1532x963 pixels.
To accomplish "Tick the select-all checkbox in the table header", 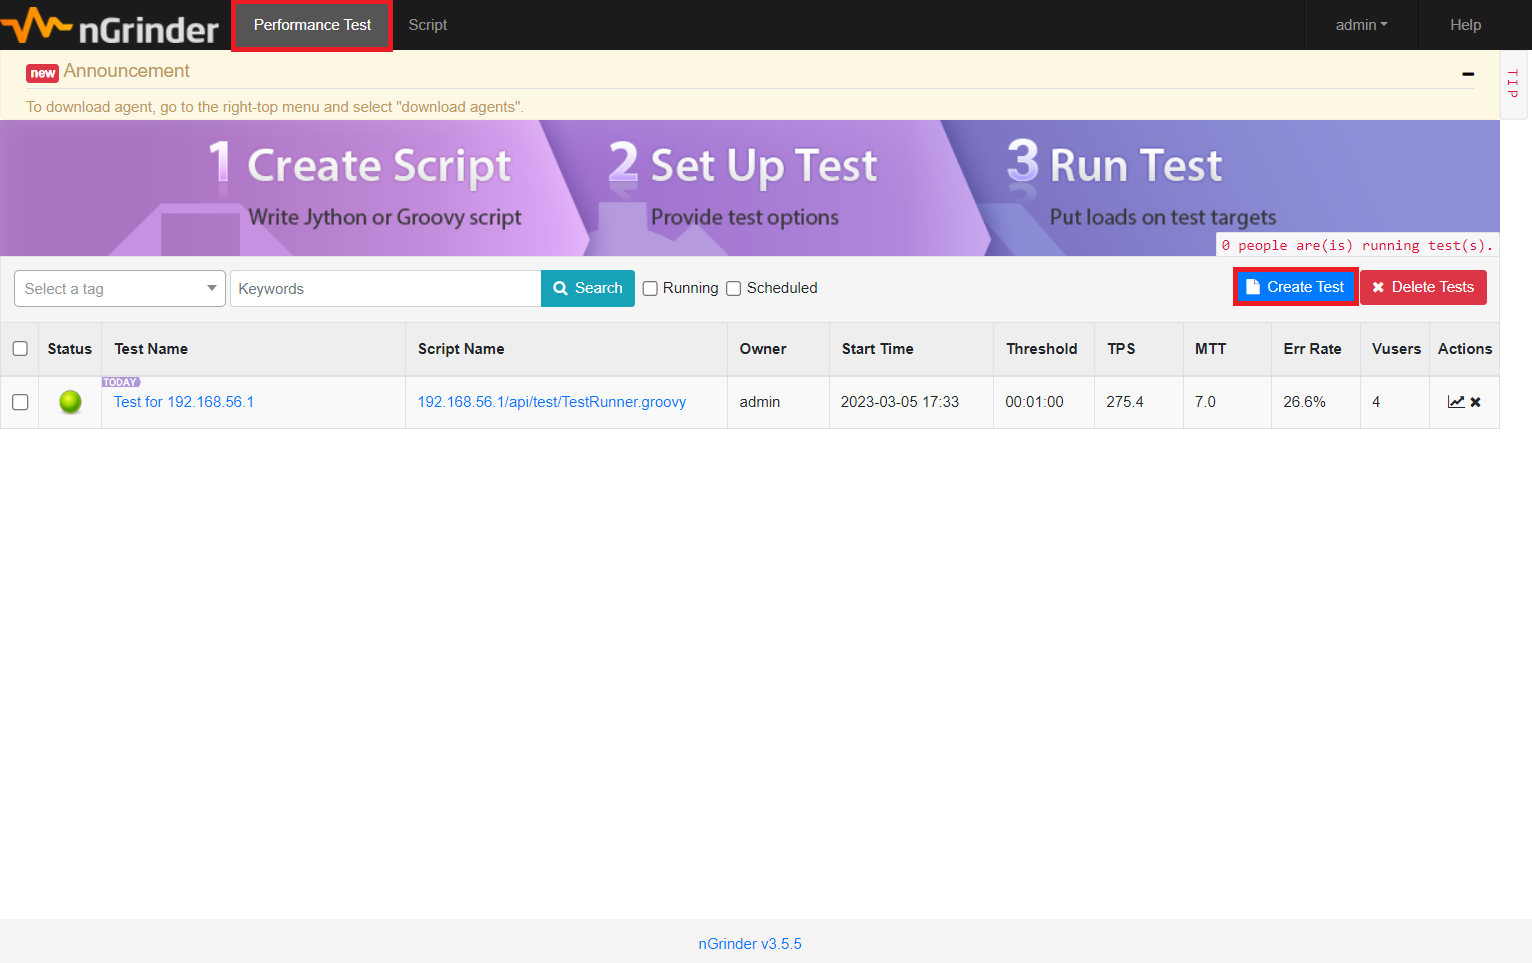I will (20, 349).
